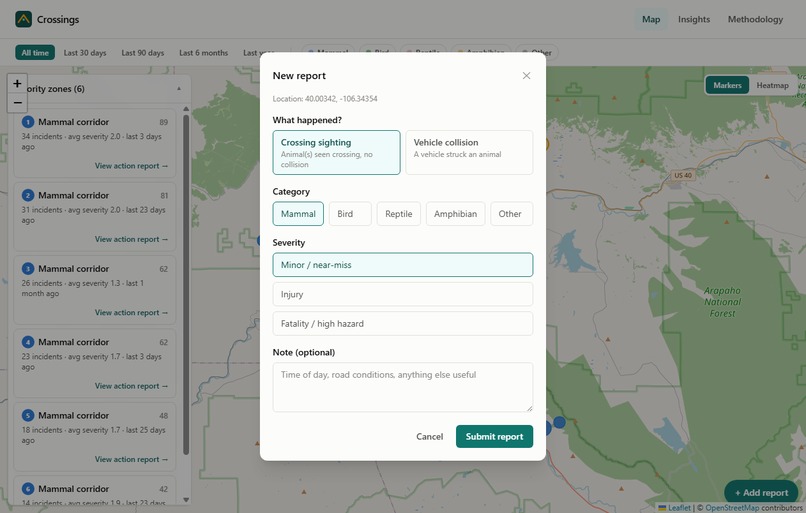Click the resize handle of note field
The width and height of the screenshot is (806, 513).
pos(529,408)
